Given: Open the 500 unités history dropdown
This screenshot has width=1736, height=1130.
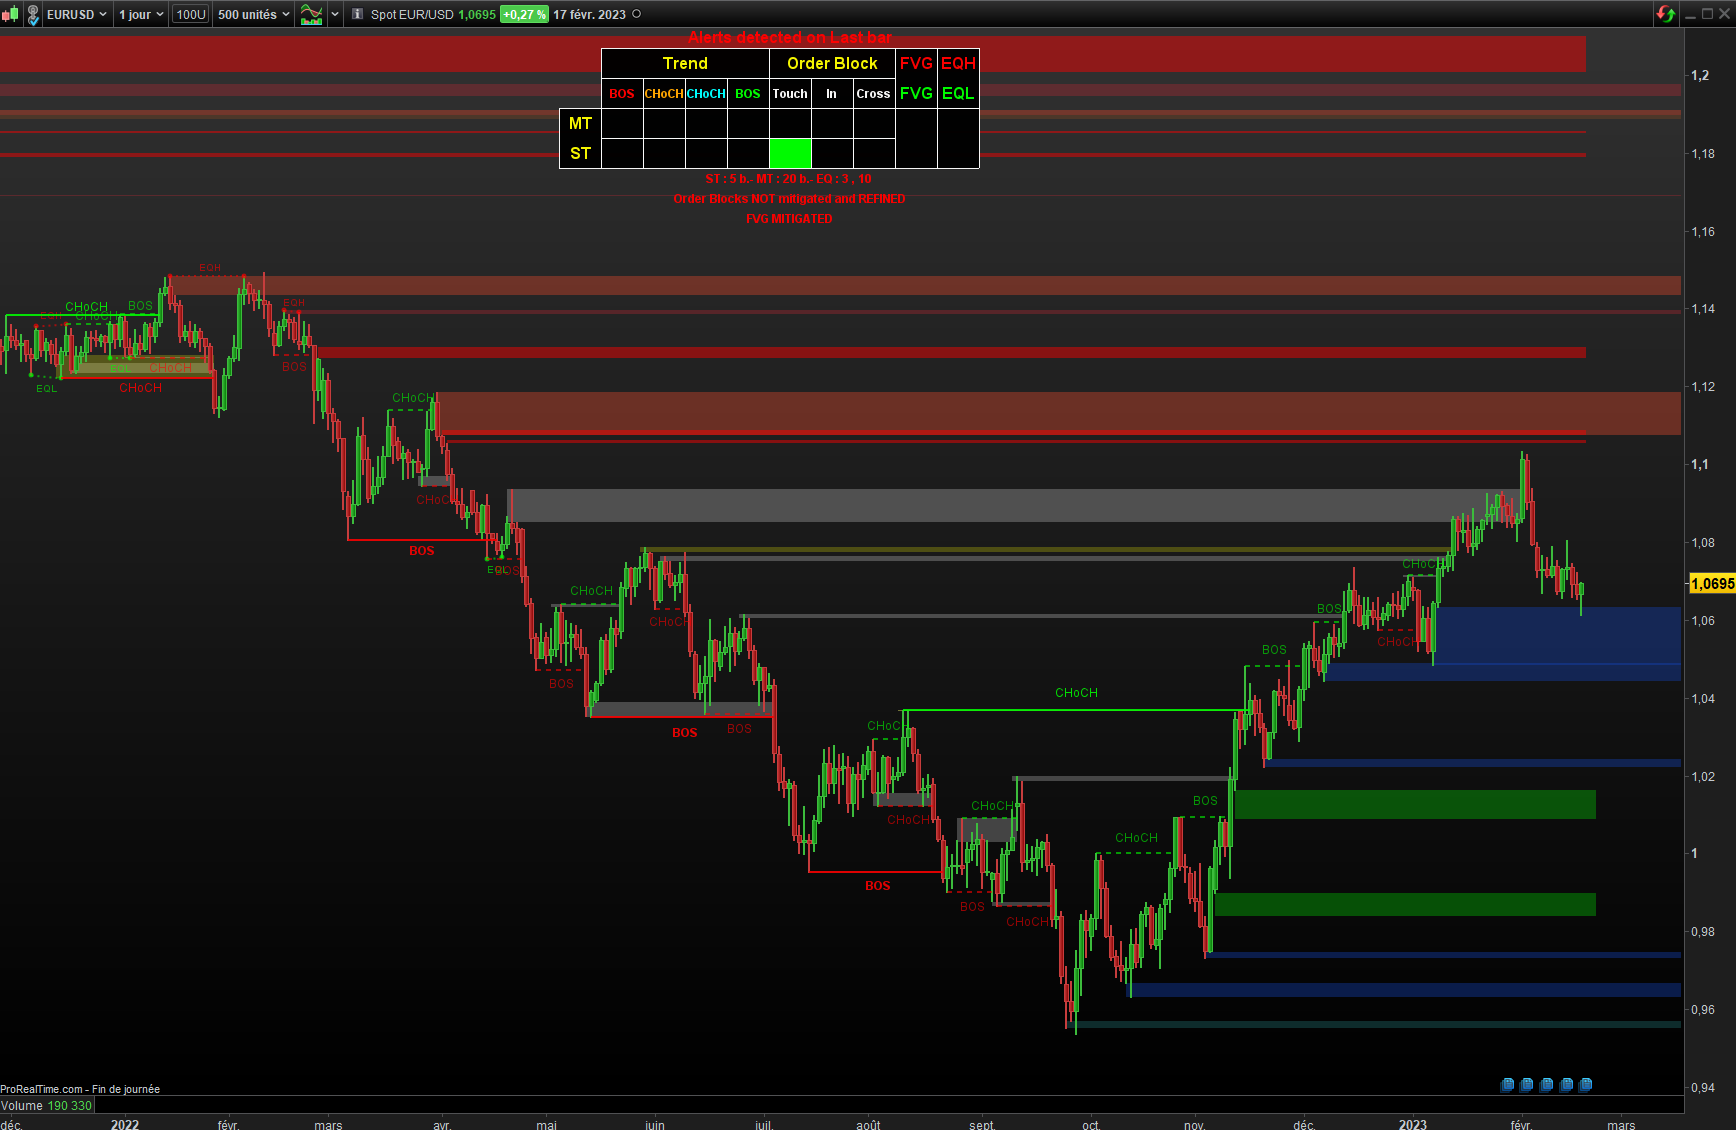Looking at the screenshot, I should [x=254, y=14].
